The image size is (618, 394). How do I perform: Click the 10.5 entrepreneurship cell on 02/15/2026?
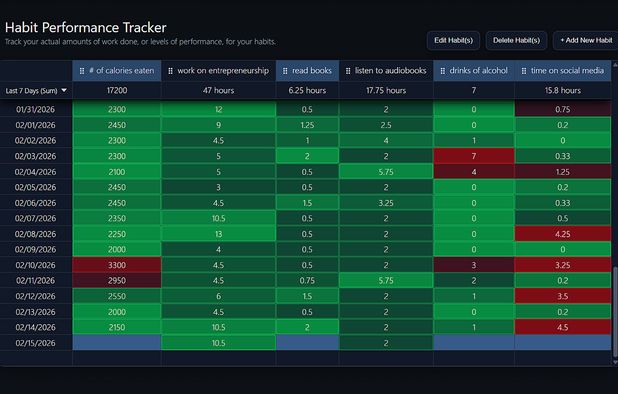coord(219,343)
